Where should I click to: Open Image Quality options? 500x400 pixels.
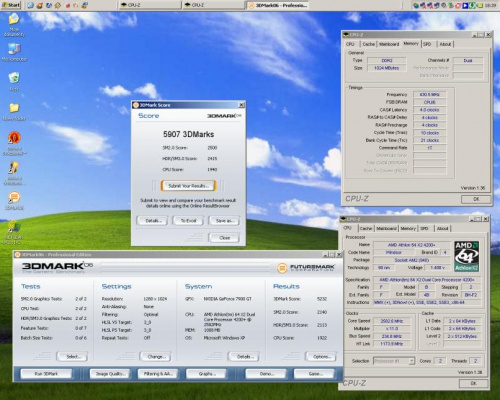coord(110,374)
